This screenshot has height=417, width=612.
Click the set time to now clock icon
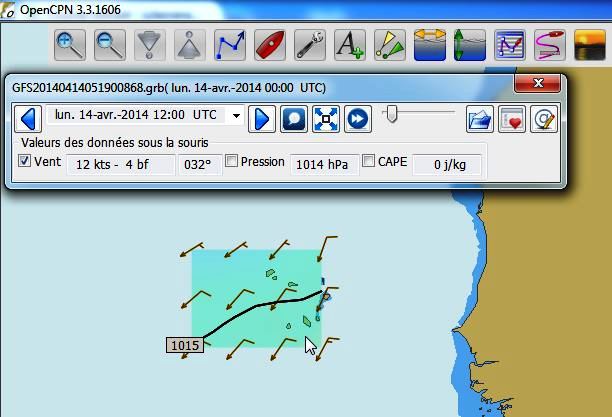pyautogui.click(x=294, y=119)
